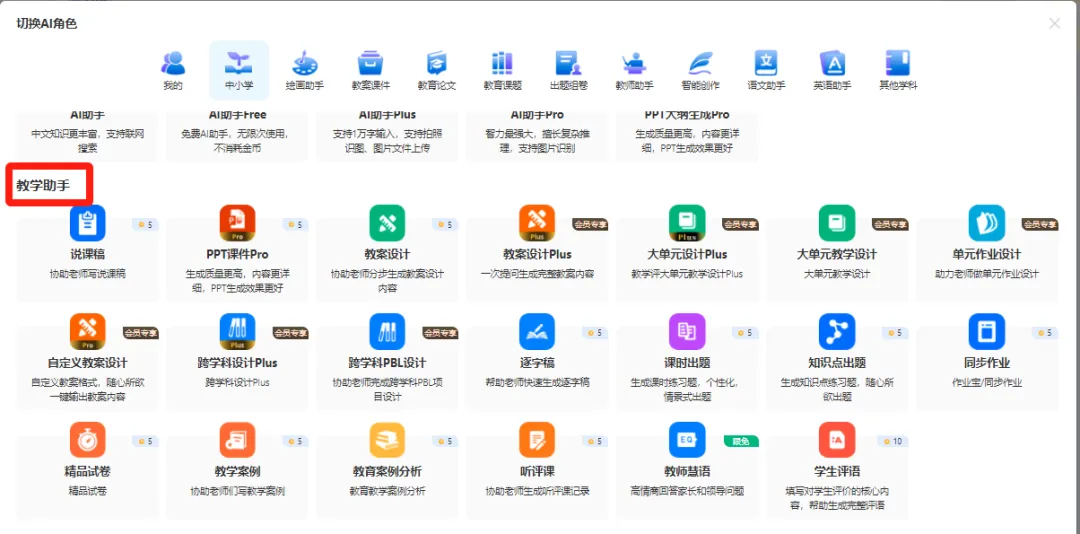
Task: Click the 教案设计Plus orange icon
Action: tap(537, 223)
